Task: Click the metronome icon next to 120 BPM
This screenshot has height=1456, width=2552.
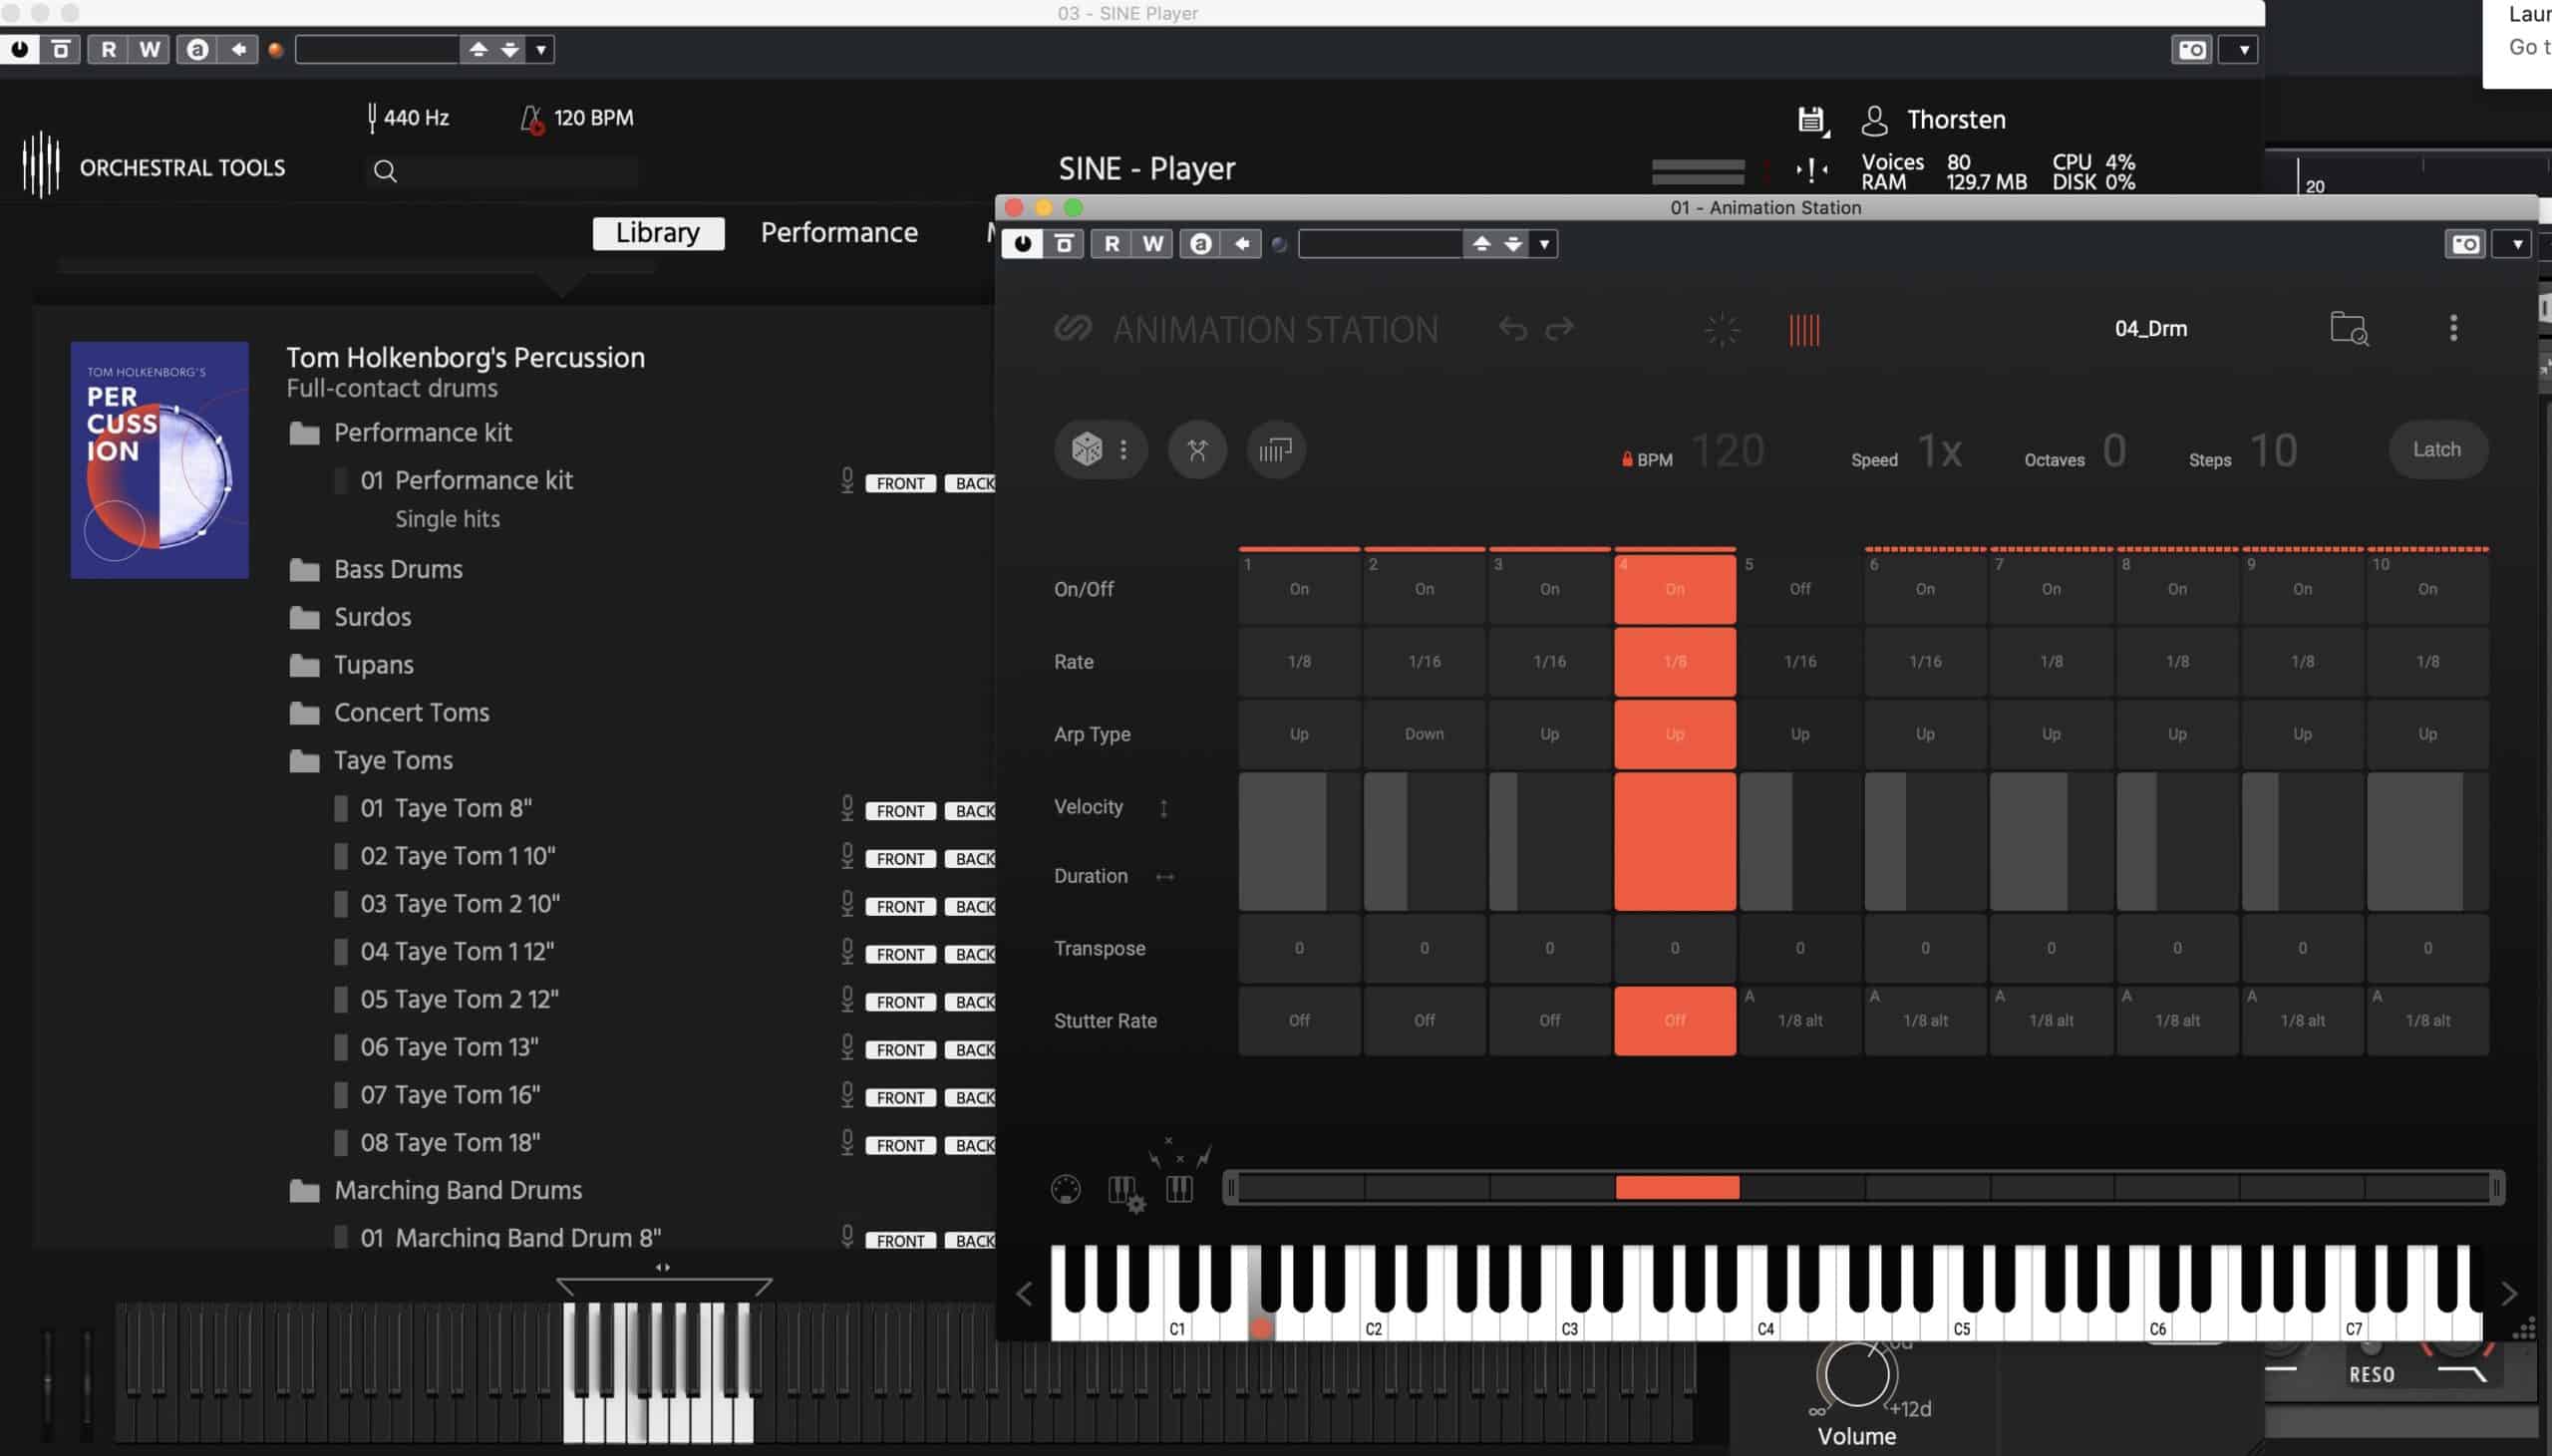Action: [x=532, y=119]
